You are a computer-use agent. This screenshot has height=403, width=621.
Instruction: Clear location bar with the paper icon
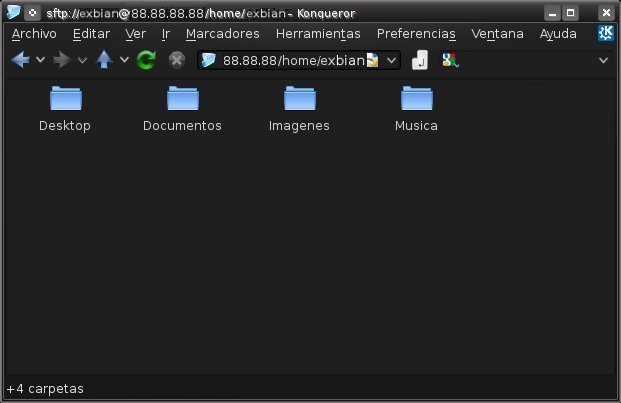pos(372,61)
